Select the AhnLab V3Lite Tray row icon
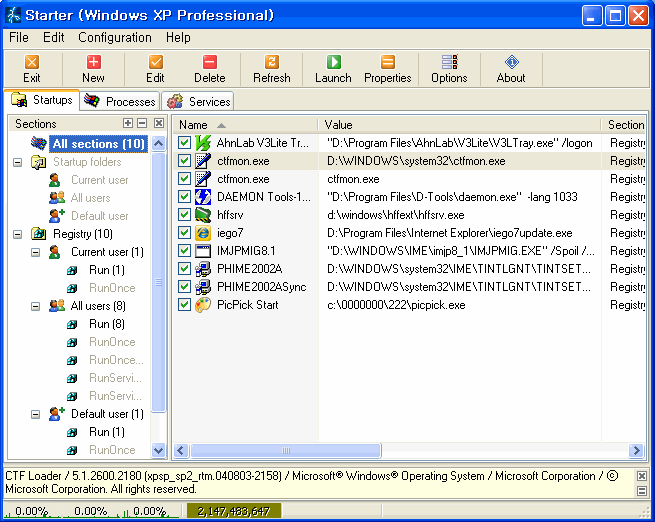 (203, 143)
